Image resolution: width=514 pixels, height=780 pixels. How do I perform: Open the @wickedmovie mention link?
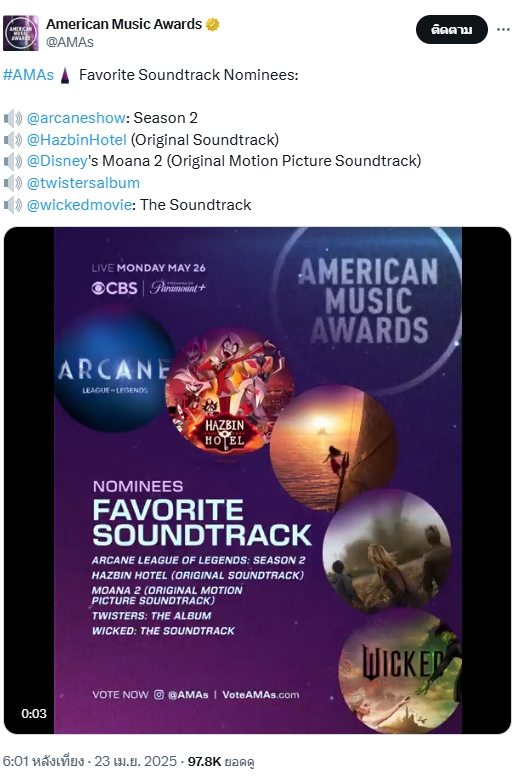(79, 205)
